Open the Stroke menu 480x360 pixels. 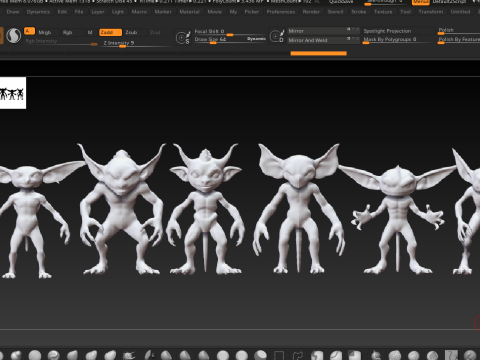tap(359, 12)
